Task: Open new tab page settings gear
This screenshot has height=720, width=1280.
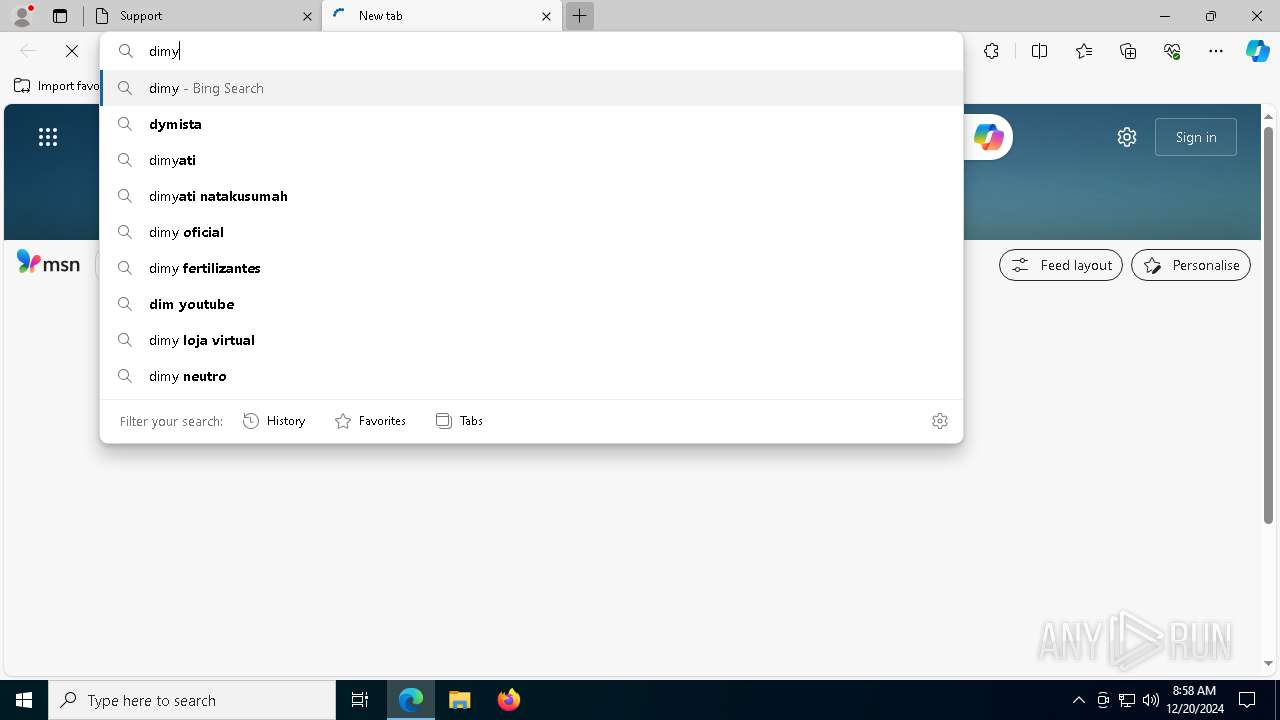Action: click(1127, 137)
